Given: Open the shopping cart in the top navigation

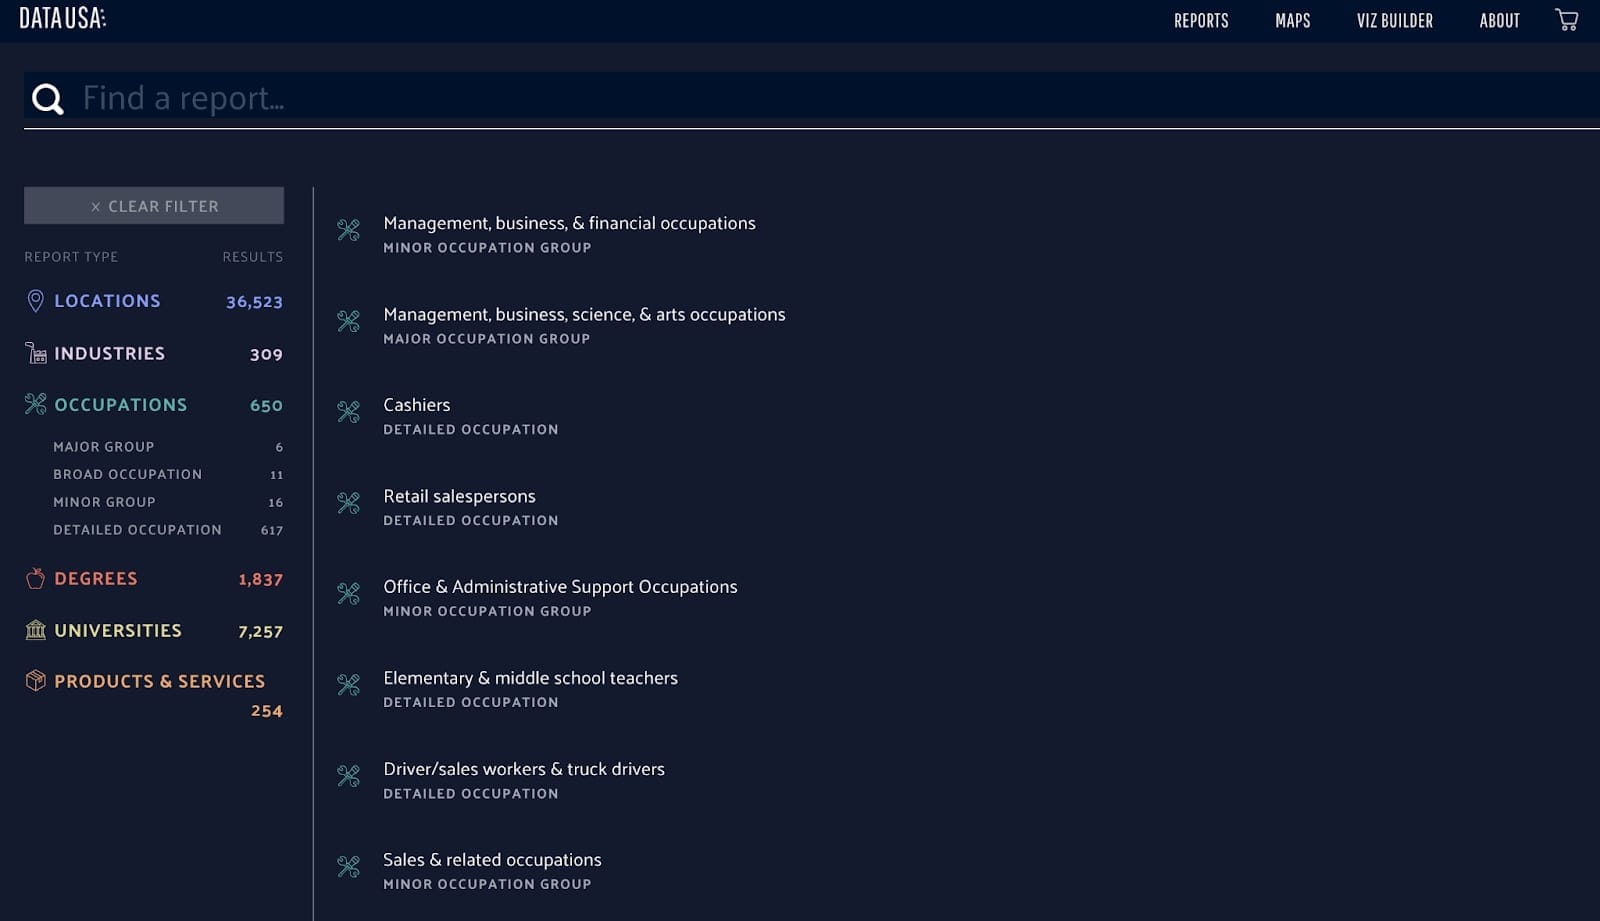Looking at the screenshot, I should [1565, 19].
